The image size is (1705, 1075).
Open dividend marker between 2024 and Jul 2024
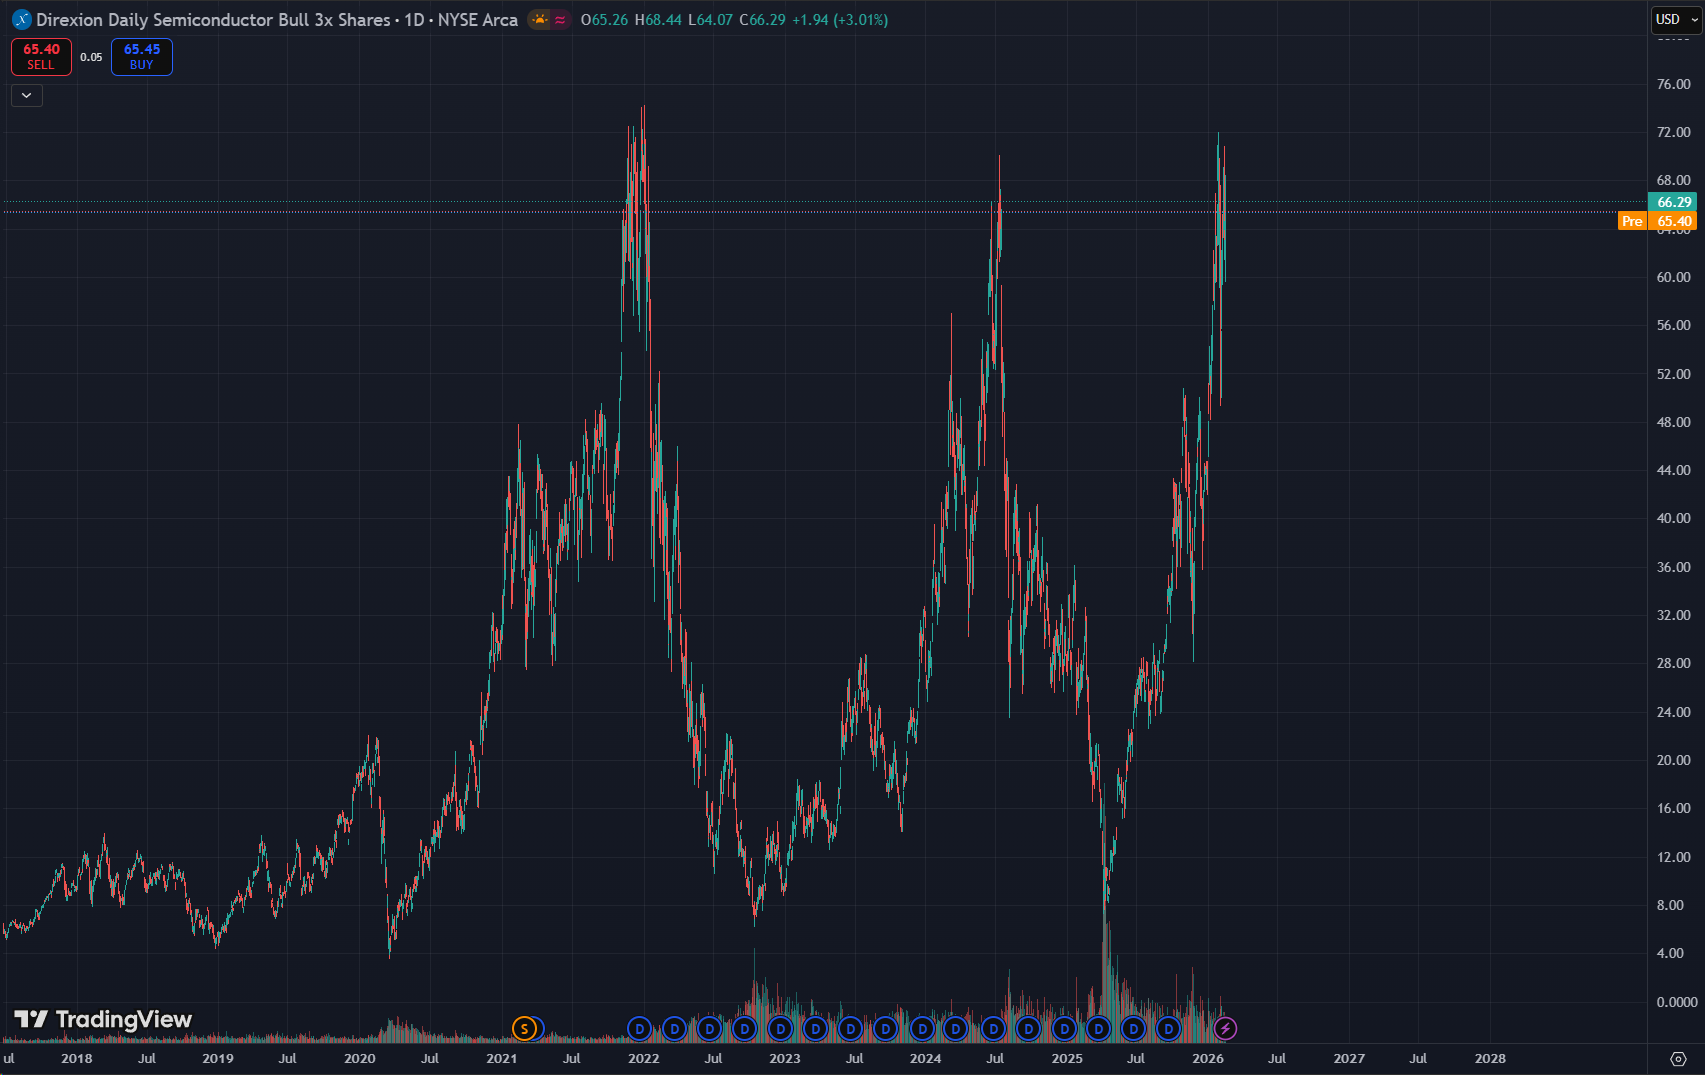click(x=956, y=1028)
